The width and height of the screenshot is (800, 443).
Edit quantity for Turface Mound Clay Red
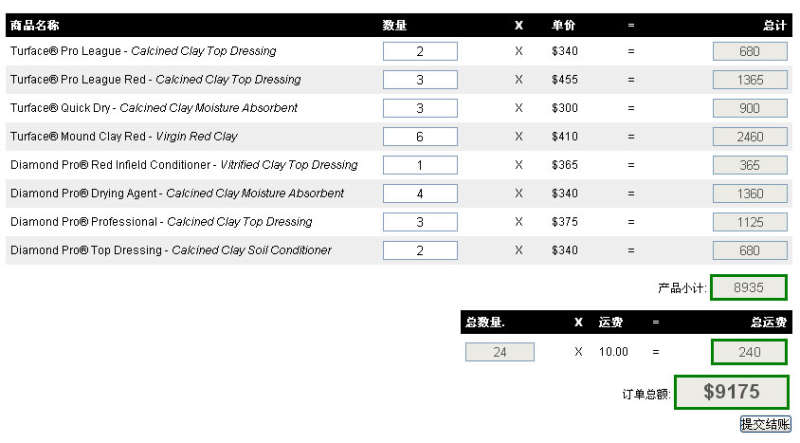pyautogui.click(x=420, y=137)
